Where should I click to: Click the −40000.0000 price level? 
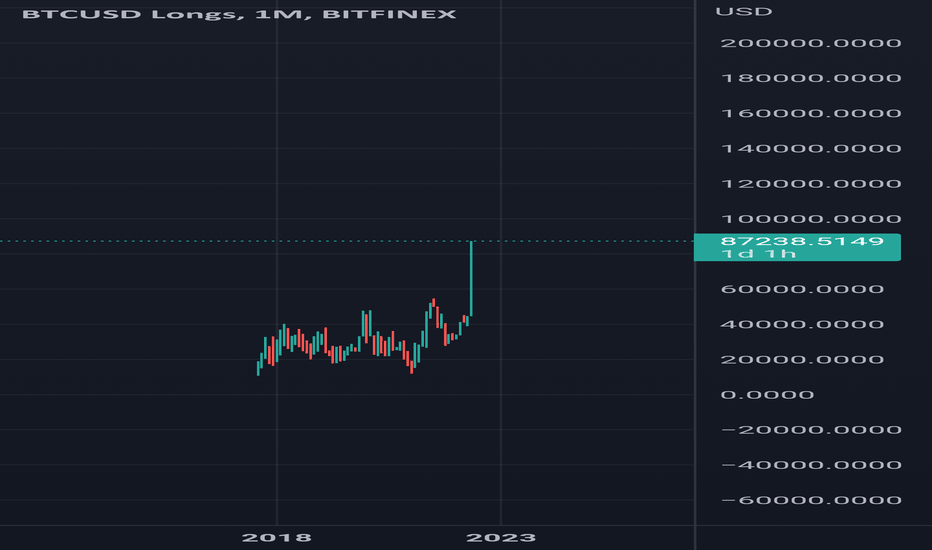tap(811, 464)
